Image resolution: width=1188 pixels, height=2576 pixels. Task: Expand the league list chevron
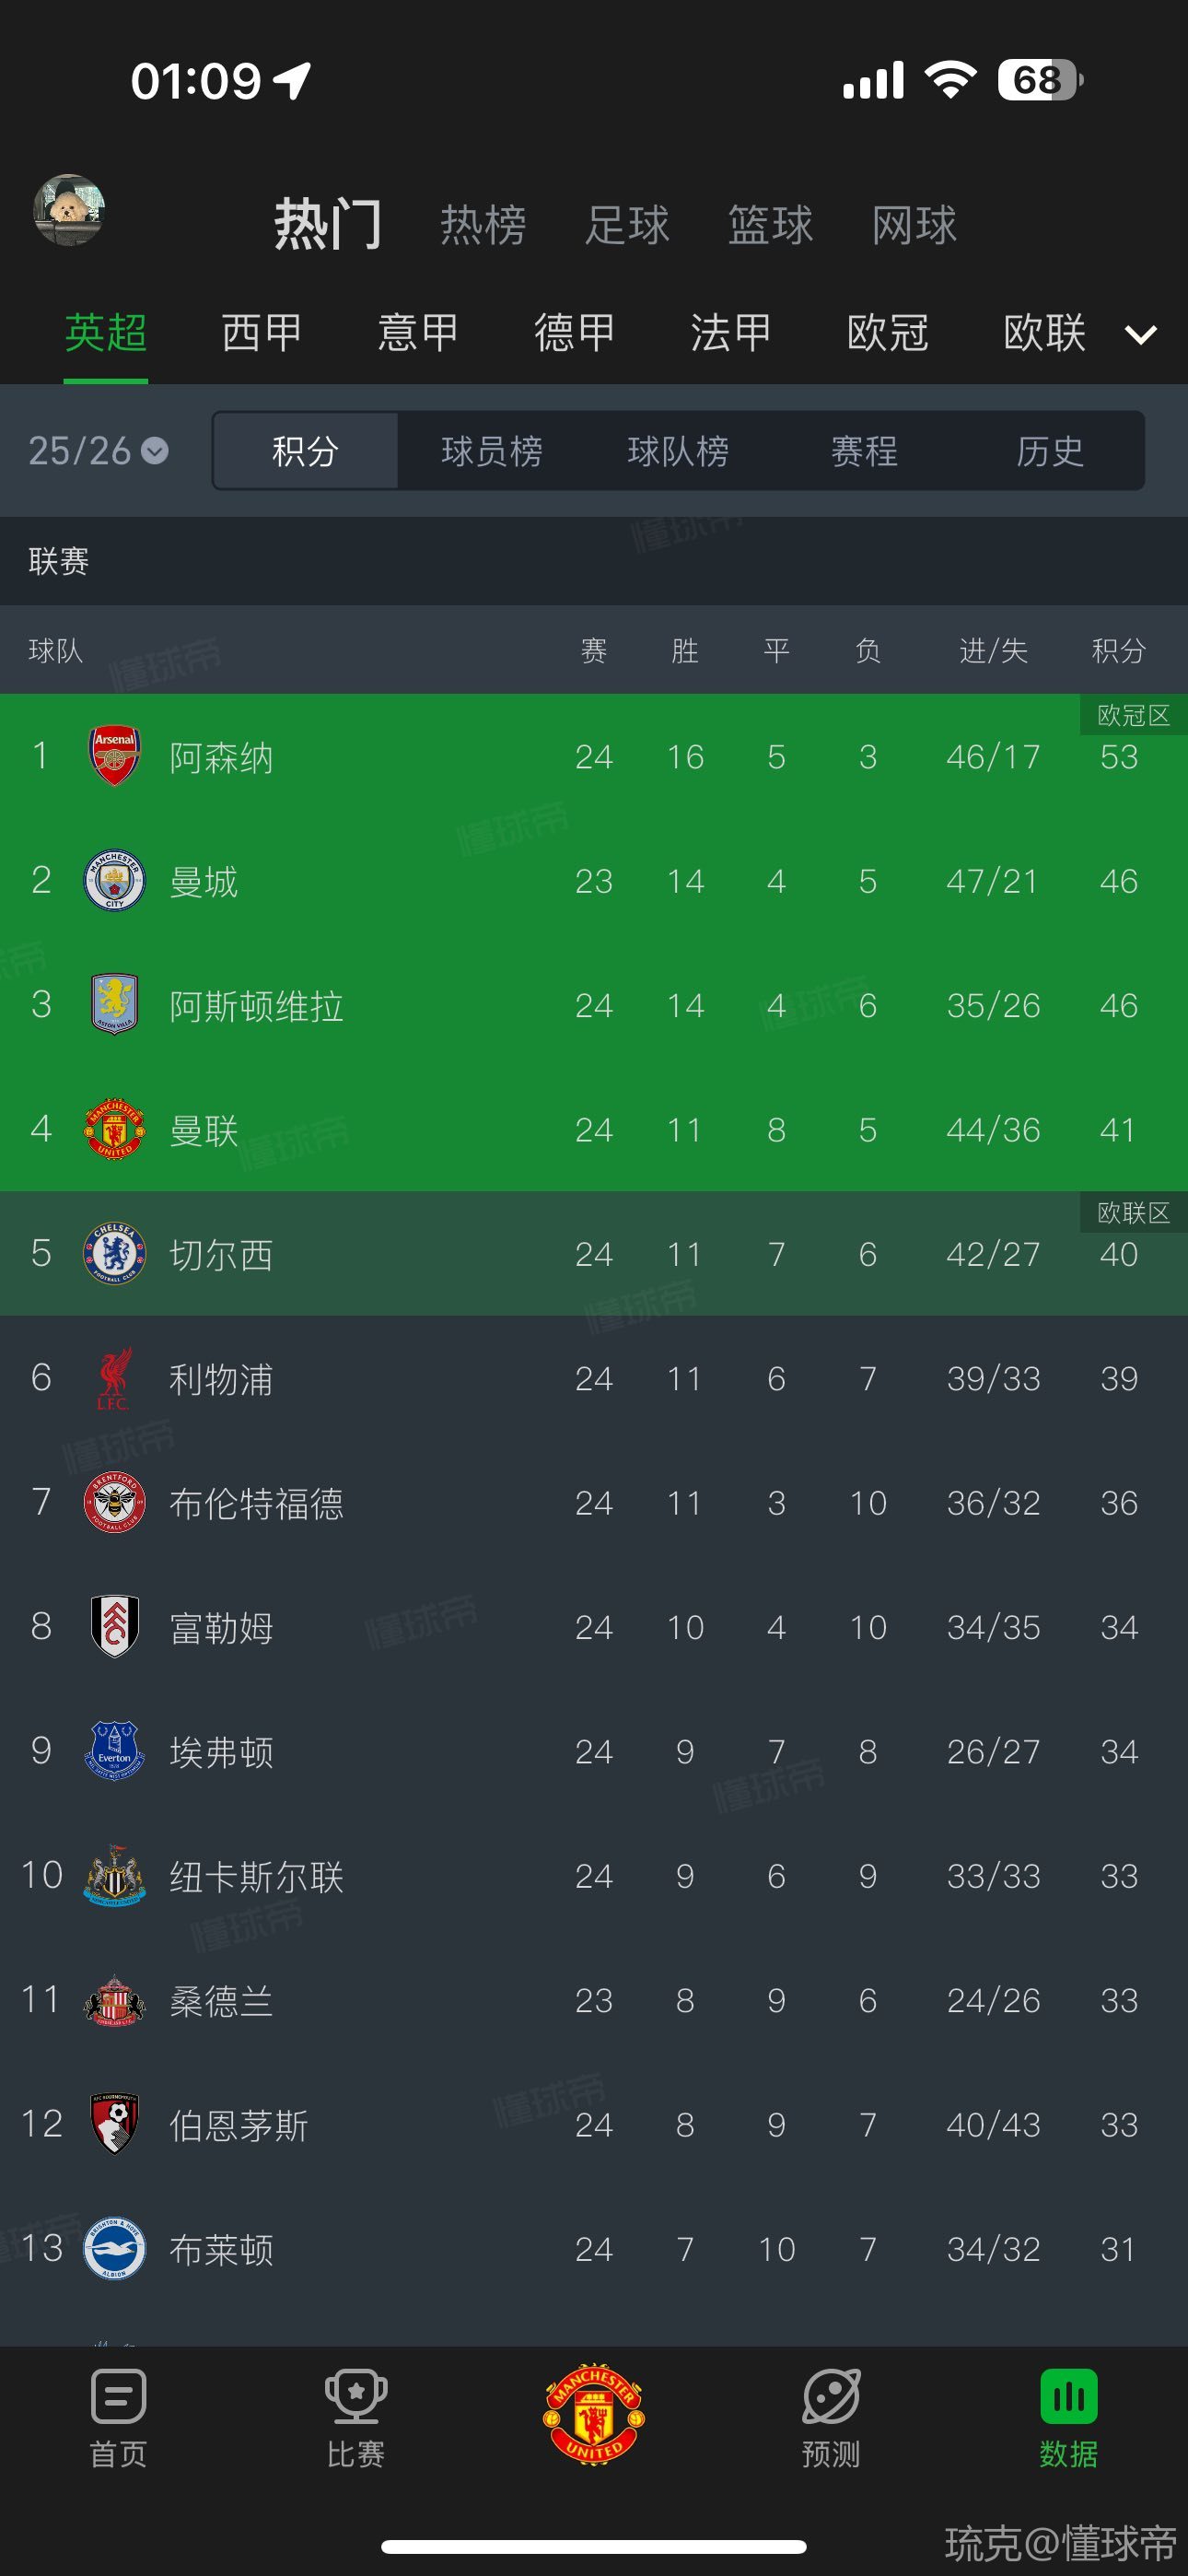[x=1141, y=334]
